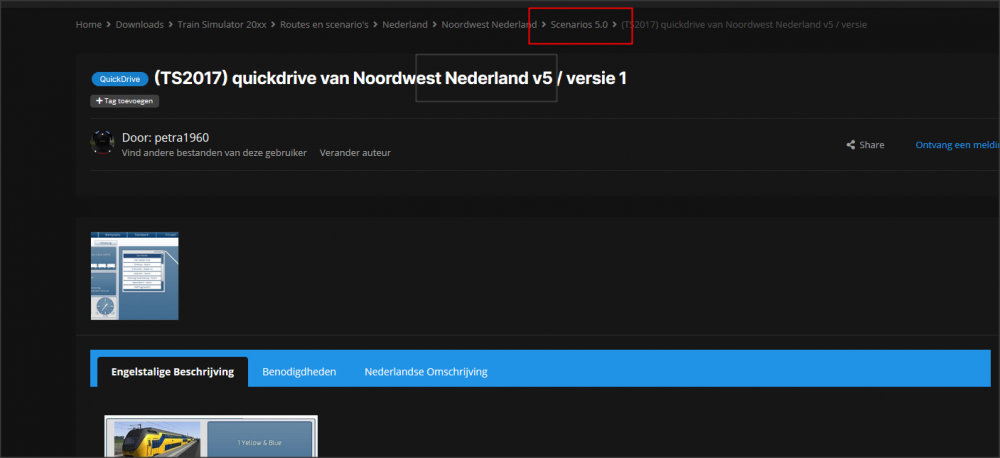
Task: Open the file screenshot thumbnail
Action: [135, 276]
